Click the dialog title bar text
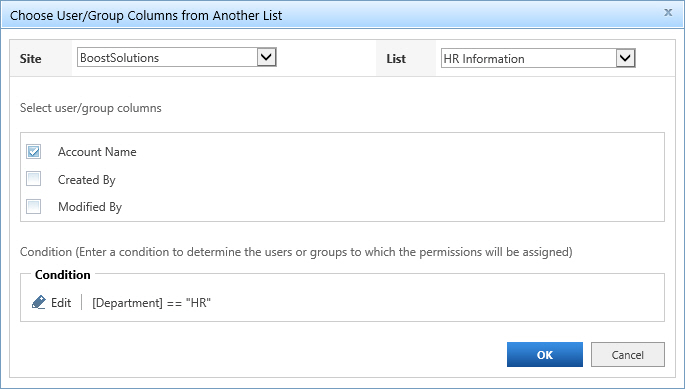The width and height of the screenshot is (685, 389). click(x=146, y=16)
